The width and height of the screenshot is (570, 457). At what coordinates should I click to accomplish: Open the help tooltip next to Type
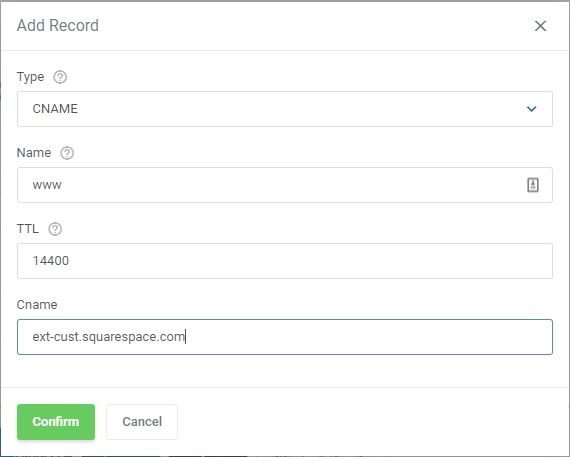pos(60,77)
